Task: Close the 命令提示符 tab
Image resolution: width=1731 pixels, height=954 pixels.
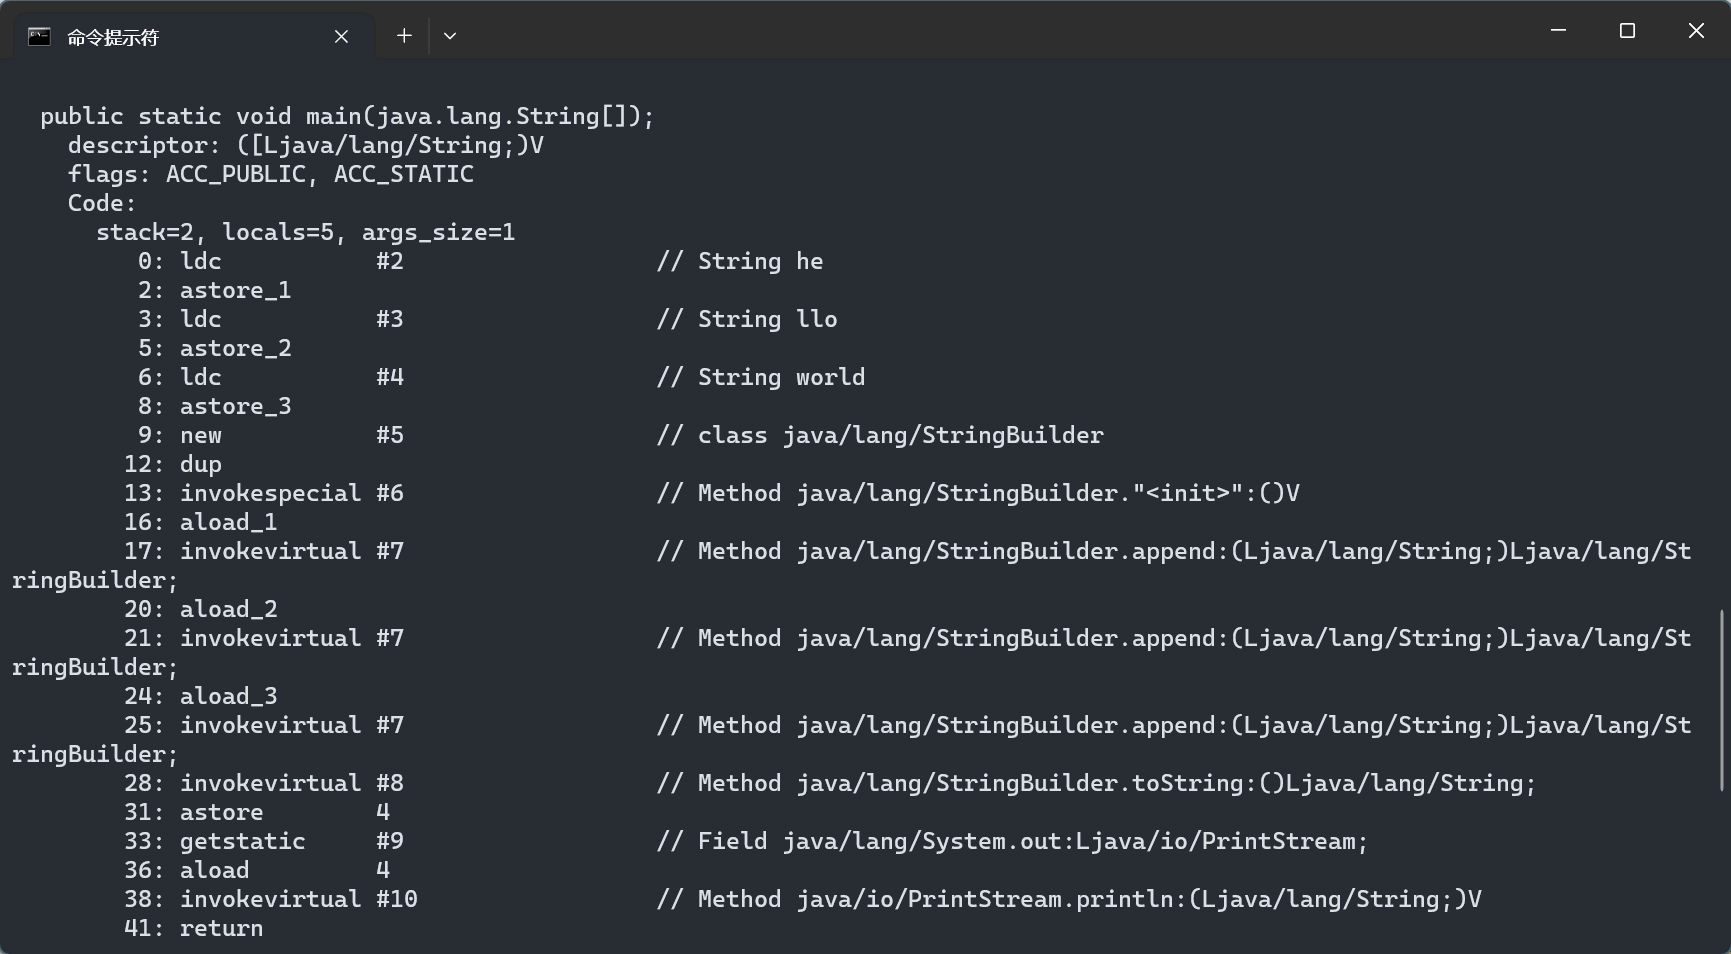Action: click(x=341, y=37)
